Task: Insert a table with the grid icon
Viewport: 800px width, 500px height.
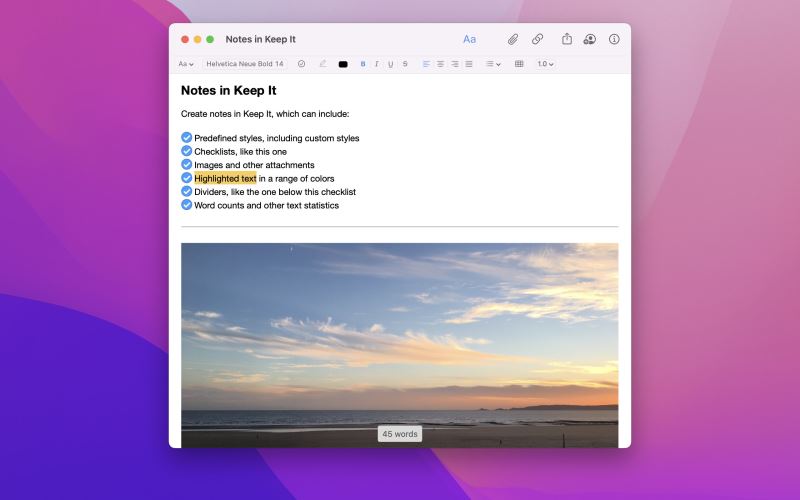Action: 519,64
